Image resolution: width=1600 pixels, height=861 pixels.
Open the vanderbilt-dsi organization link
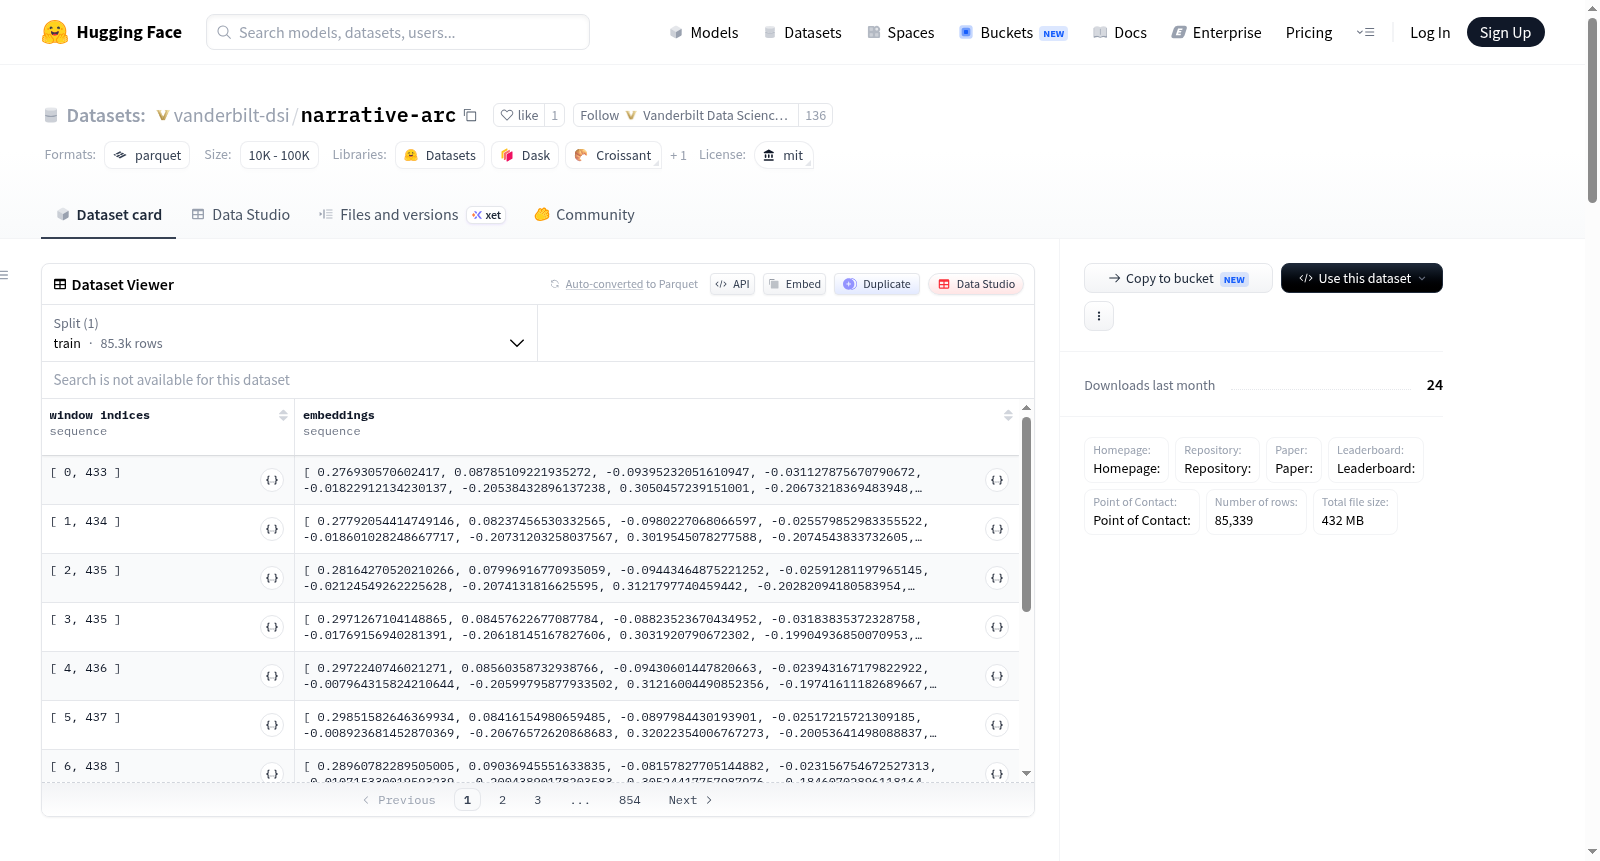[231, 115]
